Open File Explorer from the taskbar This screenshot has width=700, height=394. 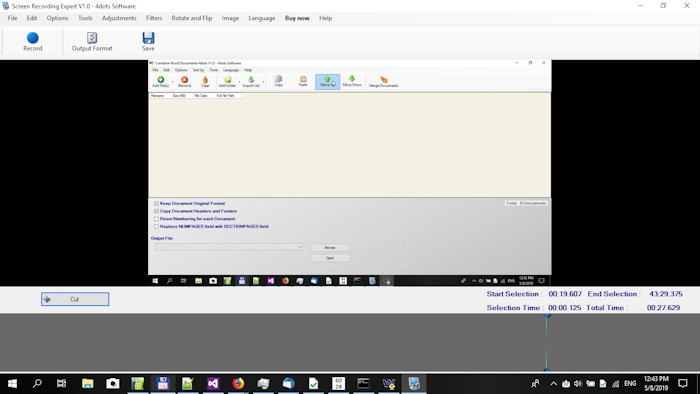click(88, 383)
